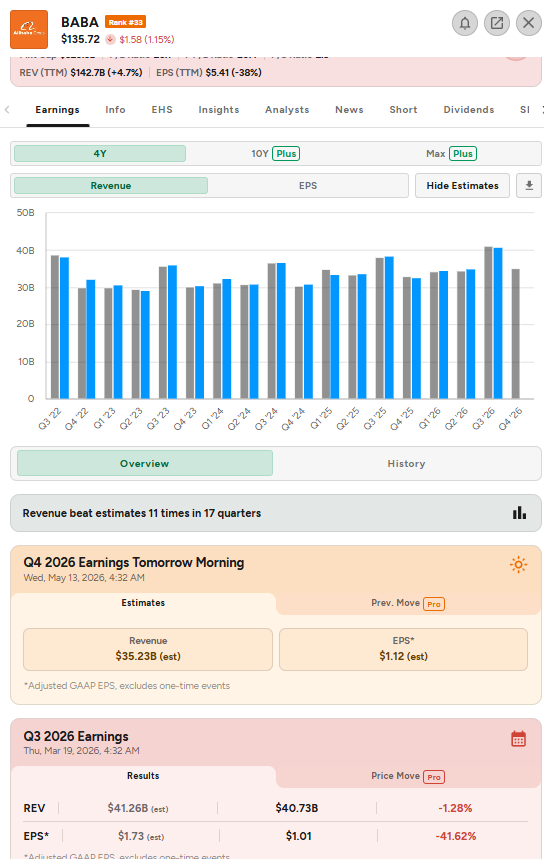Click the -1.28% revenue surprise
This screenshot has height=859, width=544.
pyautogui.click(x=455, y=808)
